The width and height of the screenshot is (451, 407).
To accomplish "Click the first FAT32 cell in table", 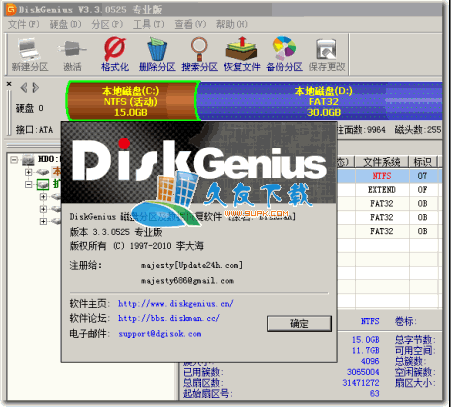I will tap(382, 203).
